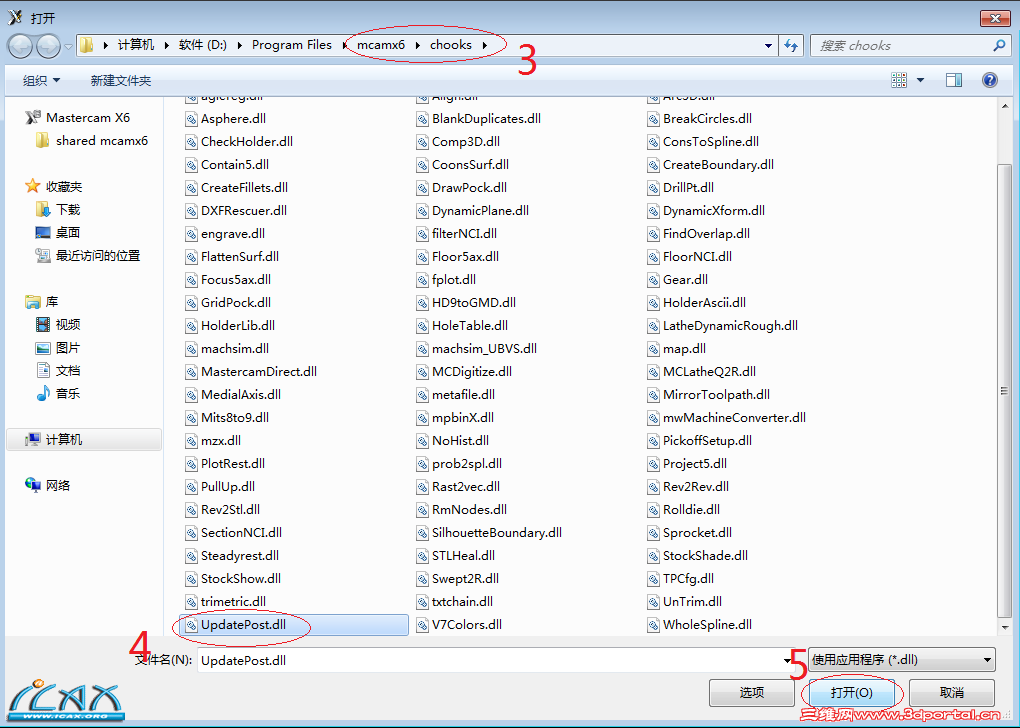Click the Forward navigation arrow

coord(49,46)
